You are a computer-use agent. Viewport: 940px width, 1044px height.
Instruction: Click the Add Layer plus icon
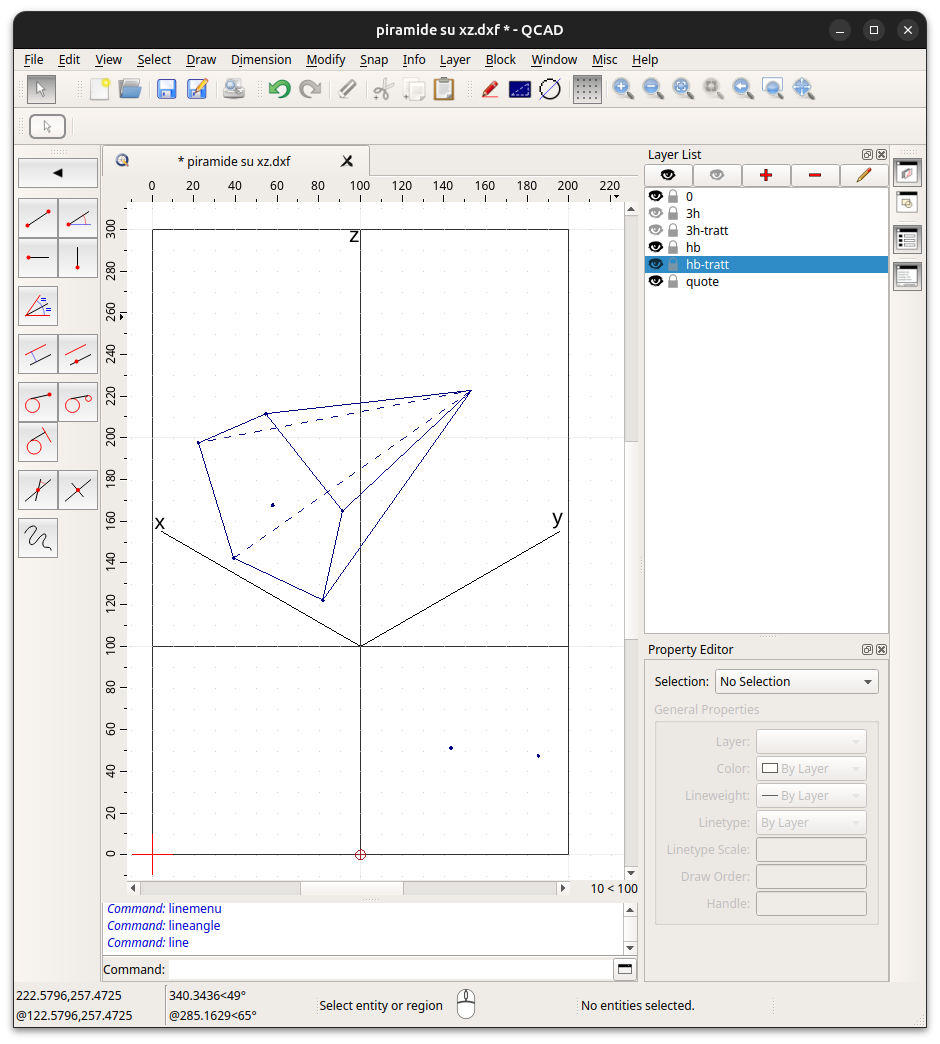point(766,175)
